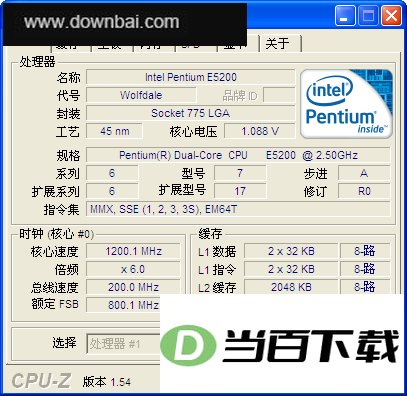Click the 8-路 value for L1 数据

point(365,251)
